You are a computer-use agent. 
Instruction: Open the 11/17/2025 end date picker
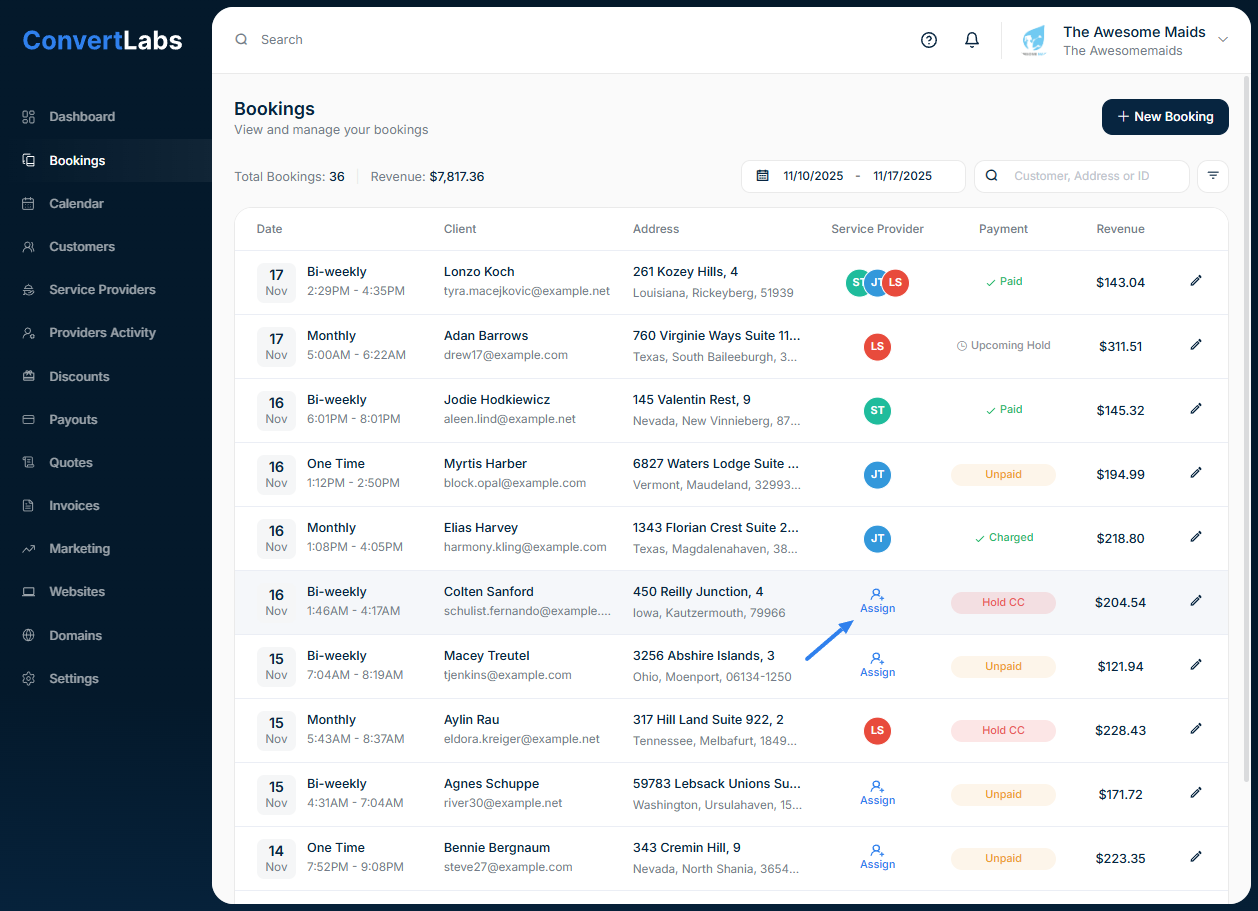tap(902, 176)
